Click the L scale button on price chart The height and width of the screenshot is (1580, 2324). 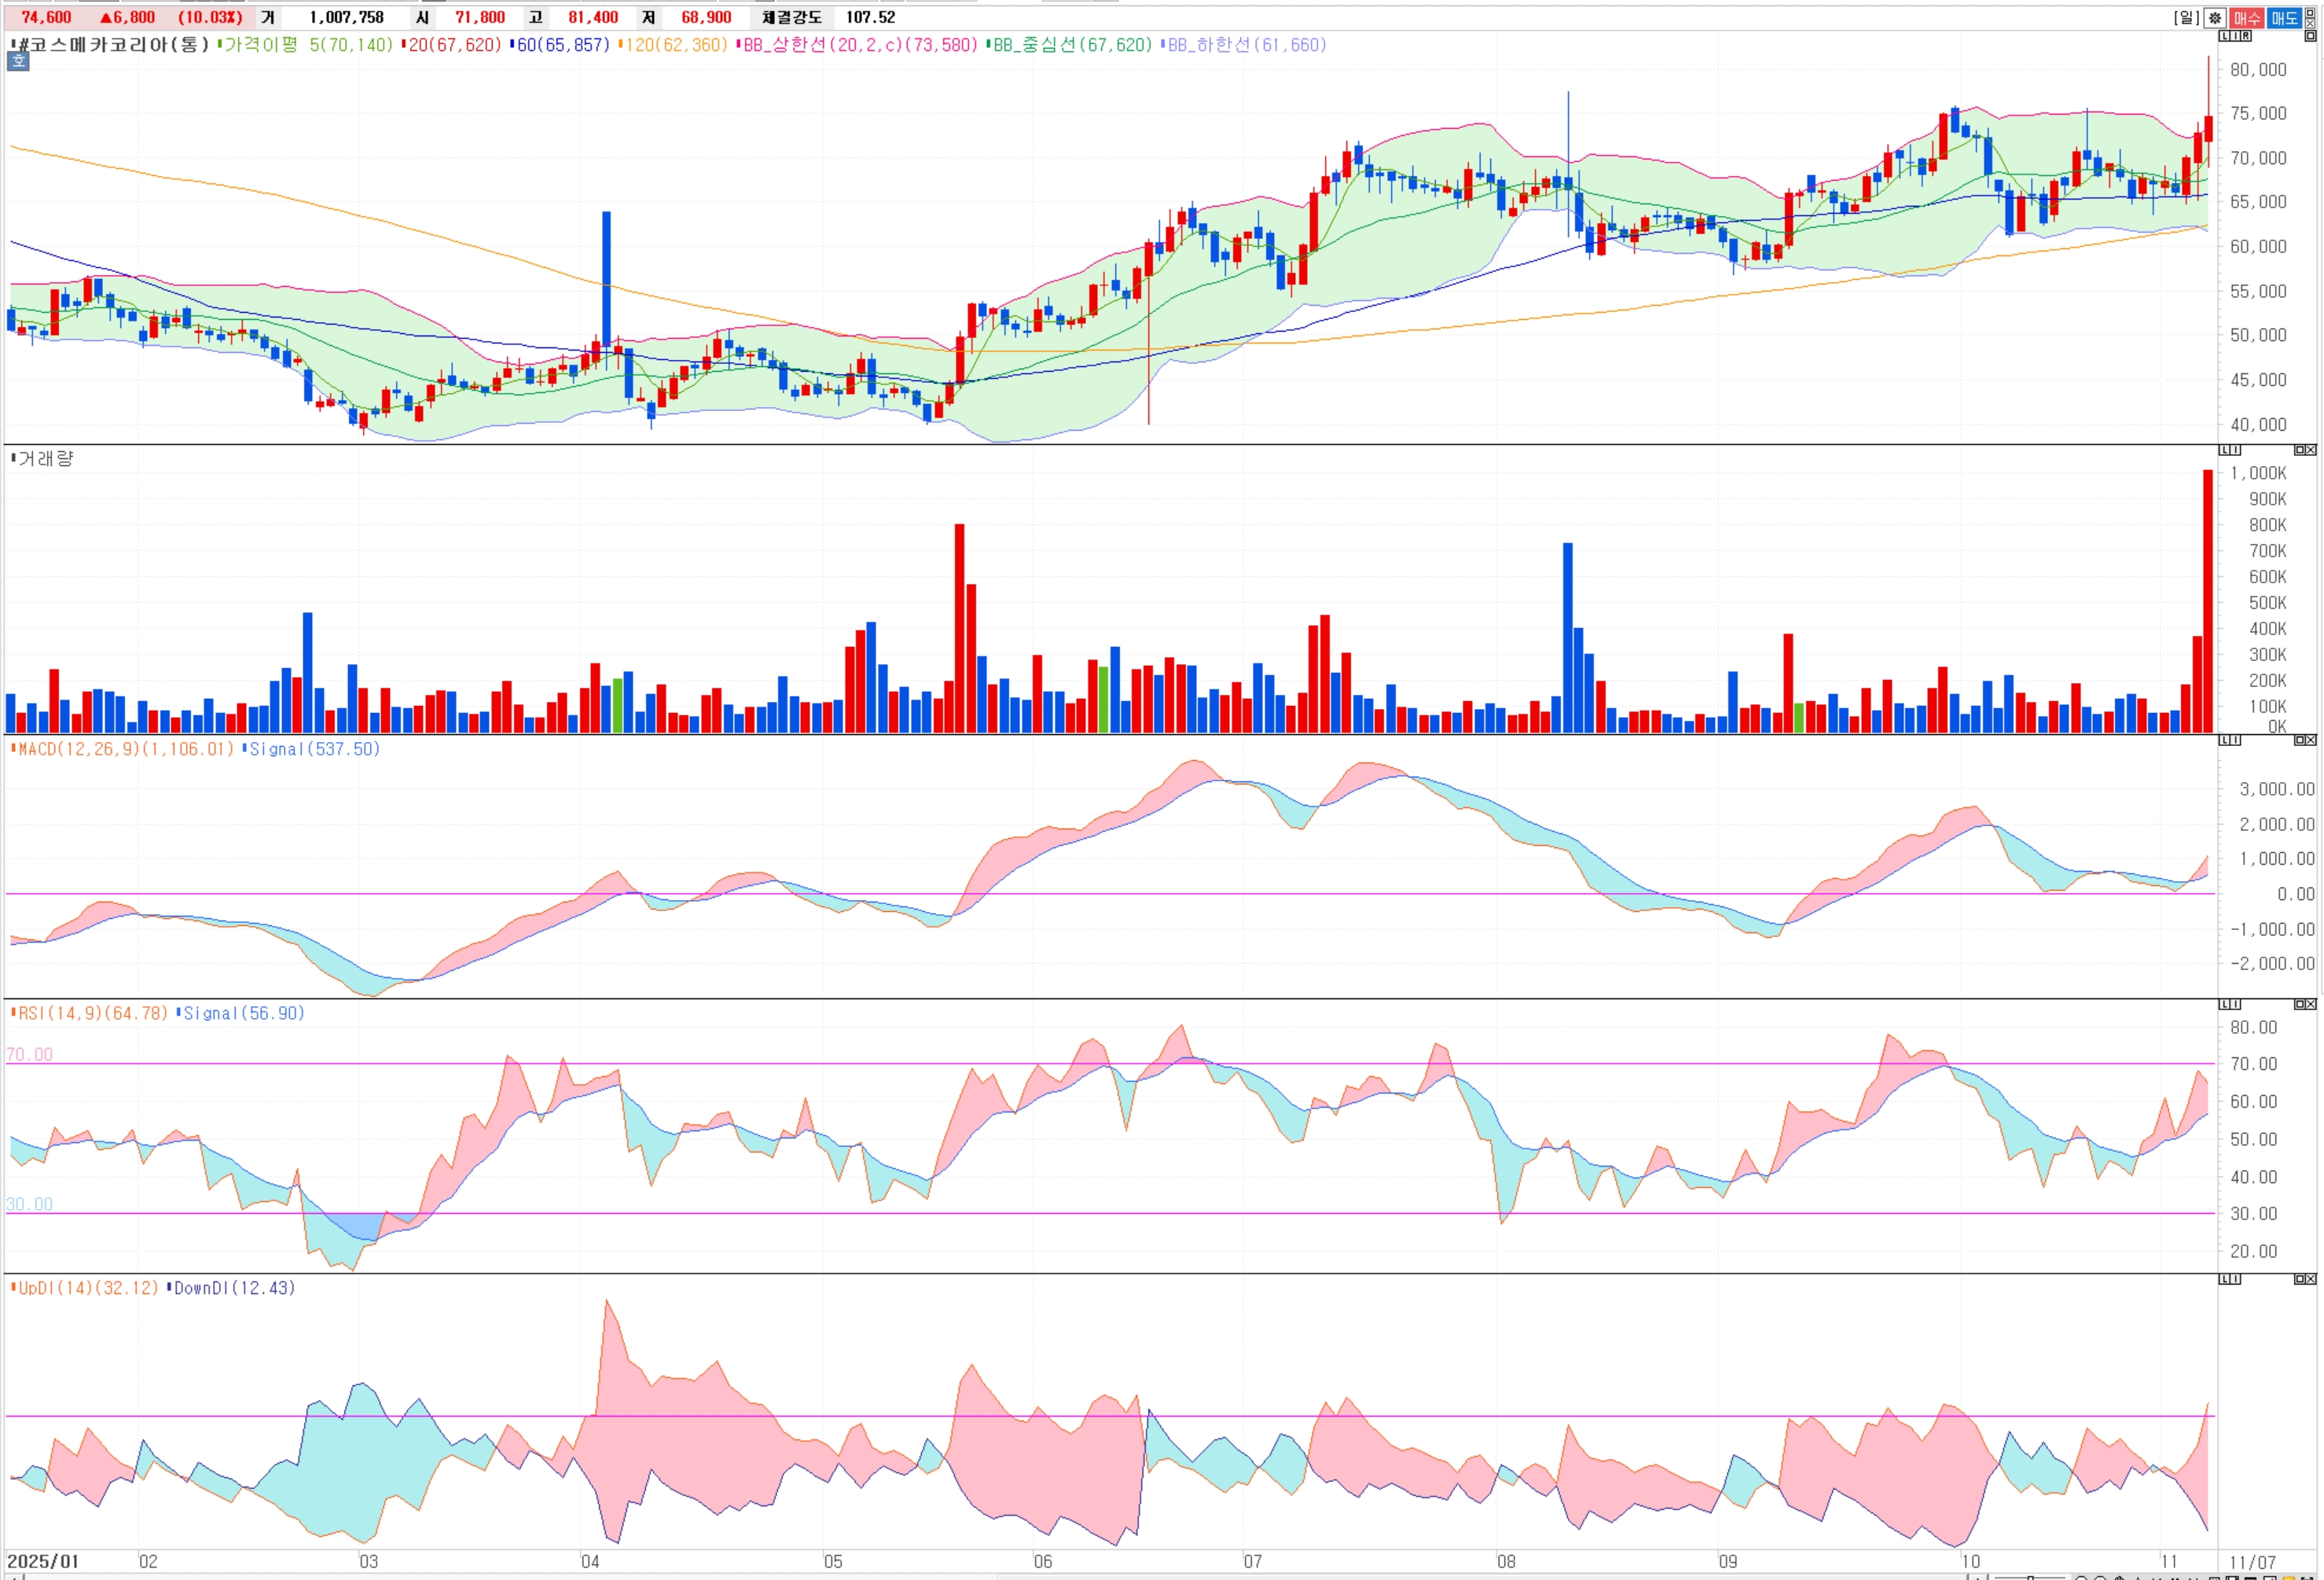click(2224, 36)
